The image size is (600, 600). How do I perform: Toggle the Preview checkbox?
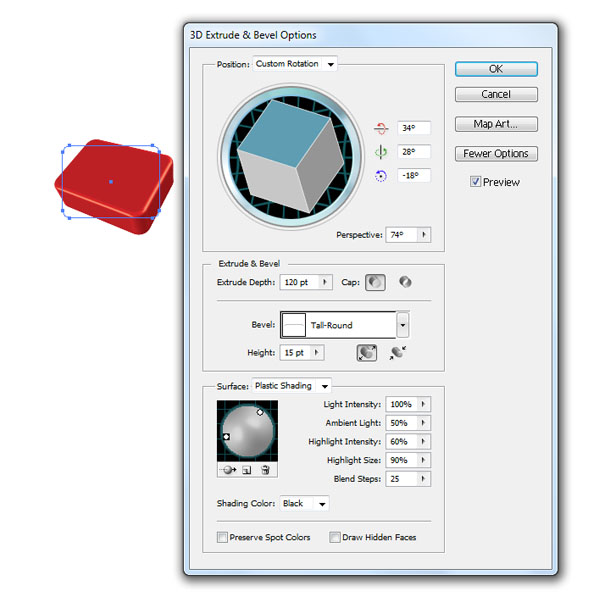[x=475, y=181]
